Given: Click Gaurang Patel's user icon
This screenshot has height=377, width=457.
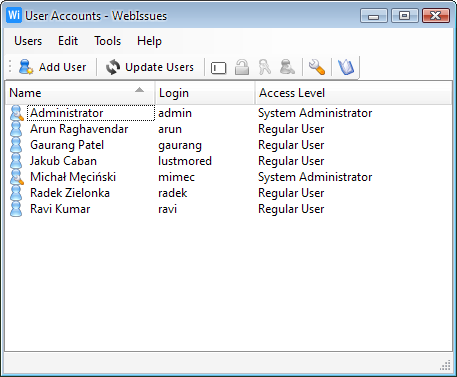Looking at the screenshot, I should pyautogui.click(x=16, y=145).
